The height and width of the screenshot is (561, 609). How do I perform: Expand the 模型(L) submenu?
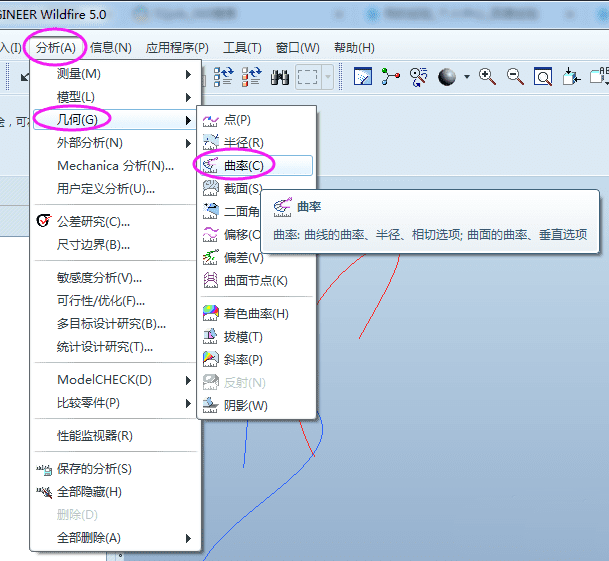tap(116, 97)
